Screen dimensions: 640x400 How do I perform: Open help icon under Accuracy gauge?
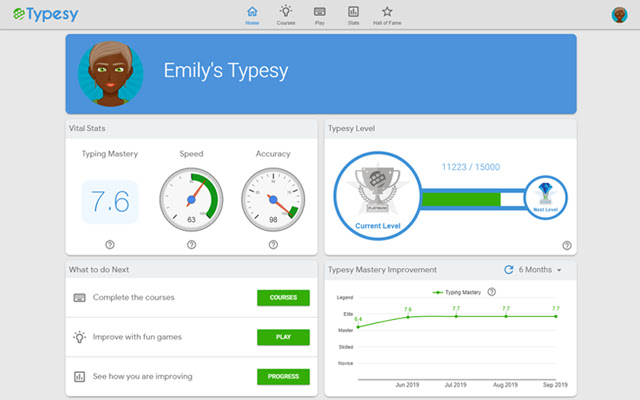[273, 244]
